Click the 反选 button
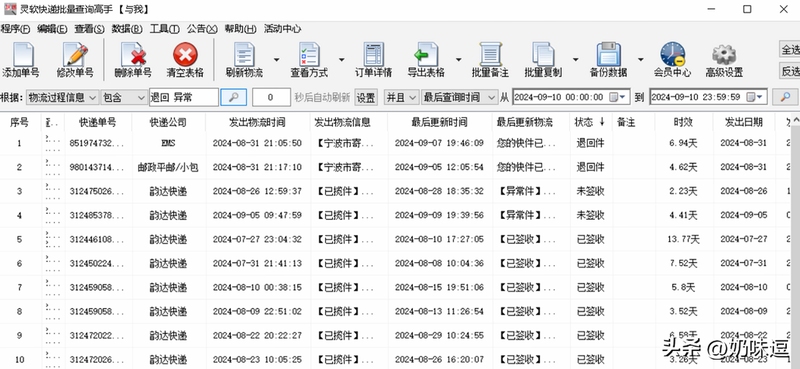Viewport: 800px width, 369px height. pyautogui.click(x=790, y=71)
